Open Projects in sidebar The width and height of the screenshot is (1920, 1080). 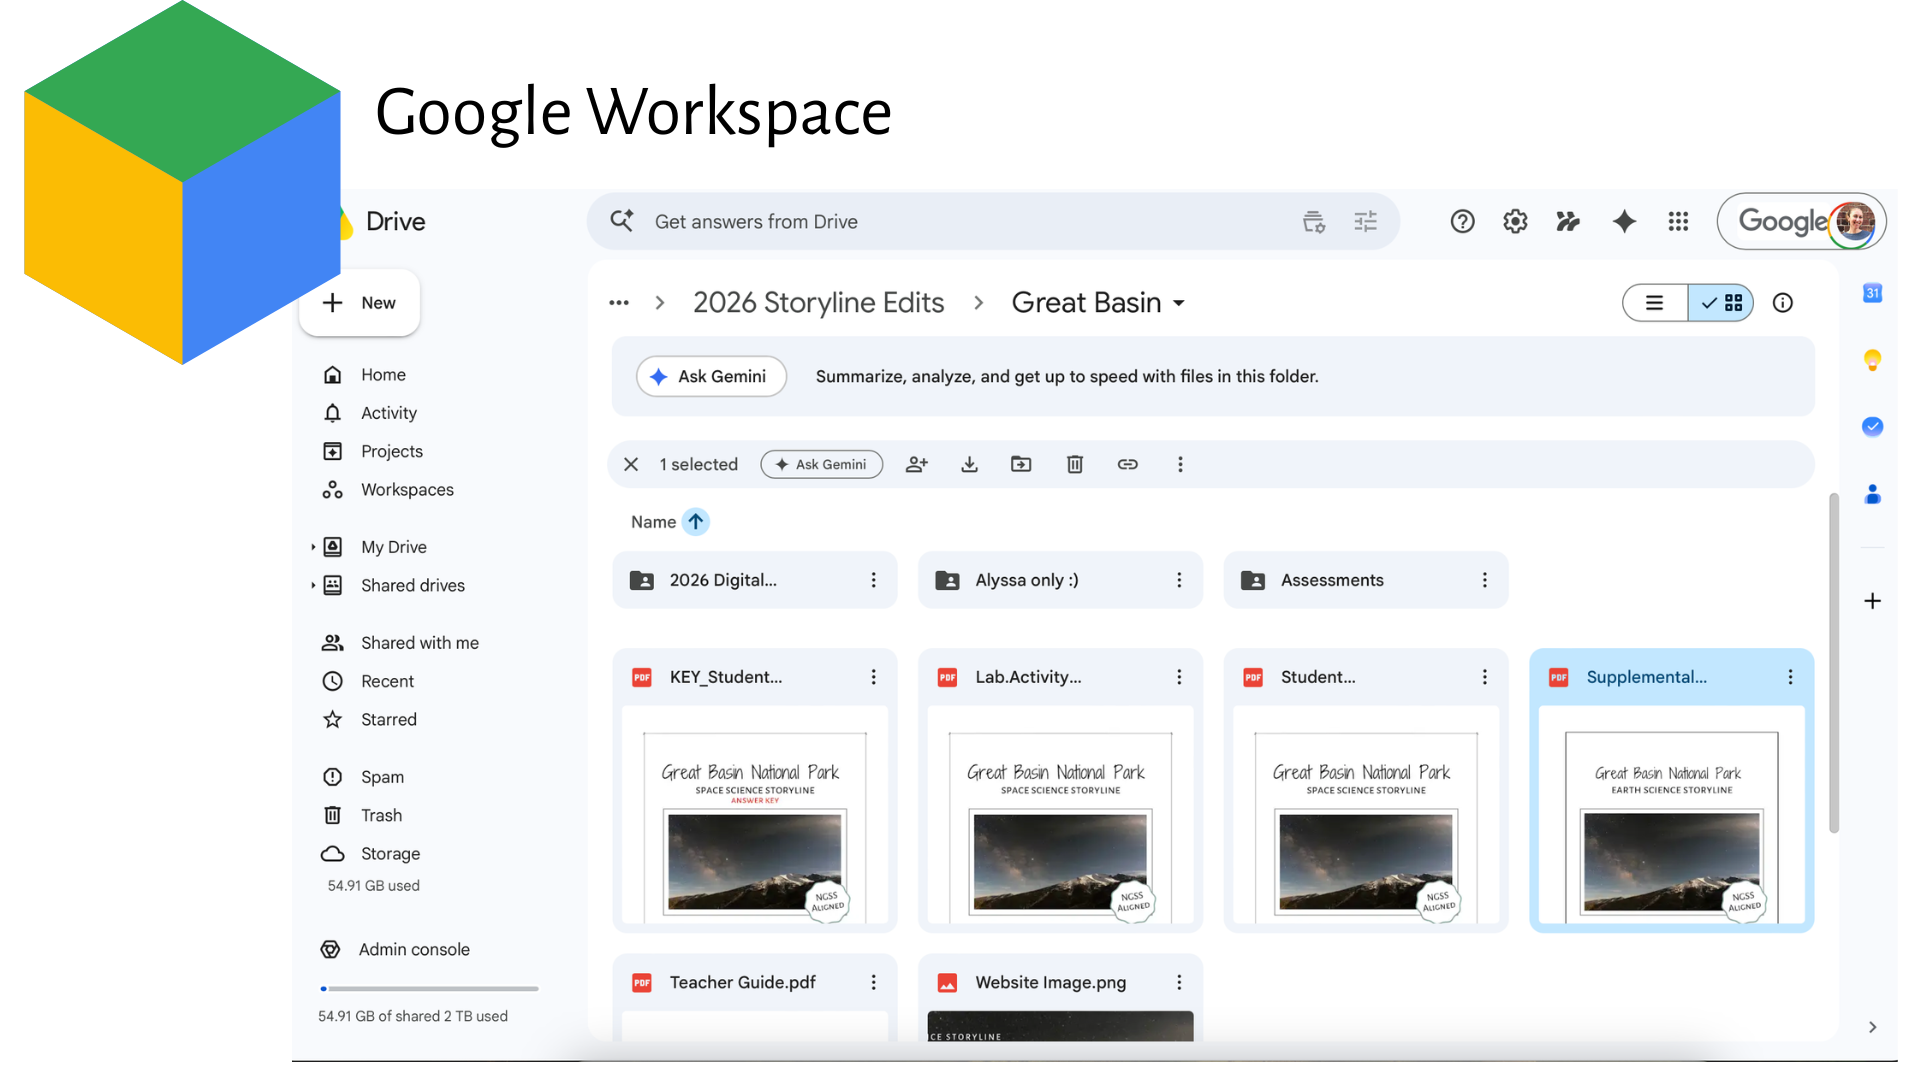pos(392,451)
